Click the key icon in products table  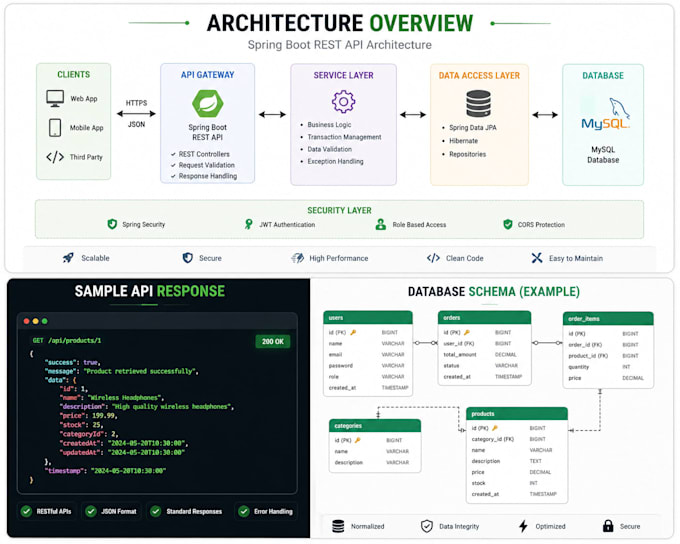494,428
